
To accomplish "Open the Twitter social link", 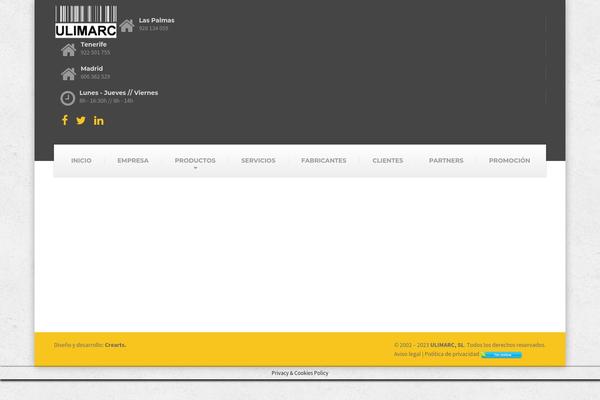I will point(81,121).
